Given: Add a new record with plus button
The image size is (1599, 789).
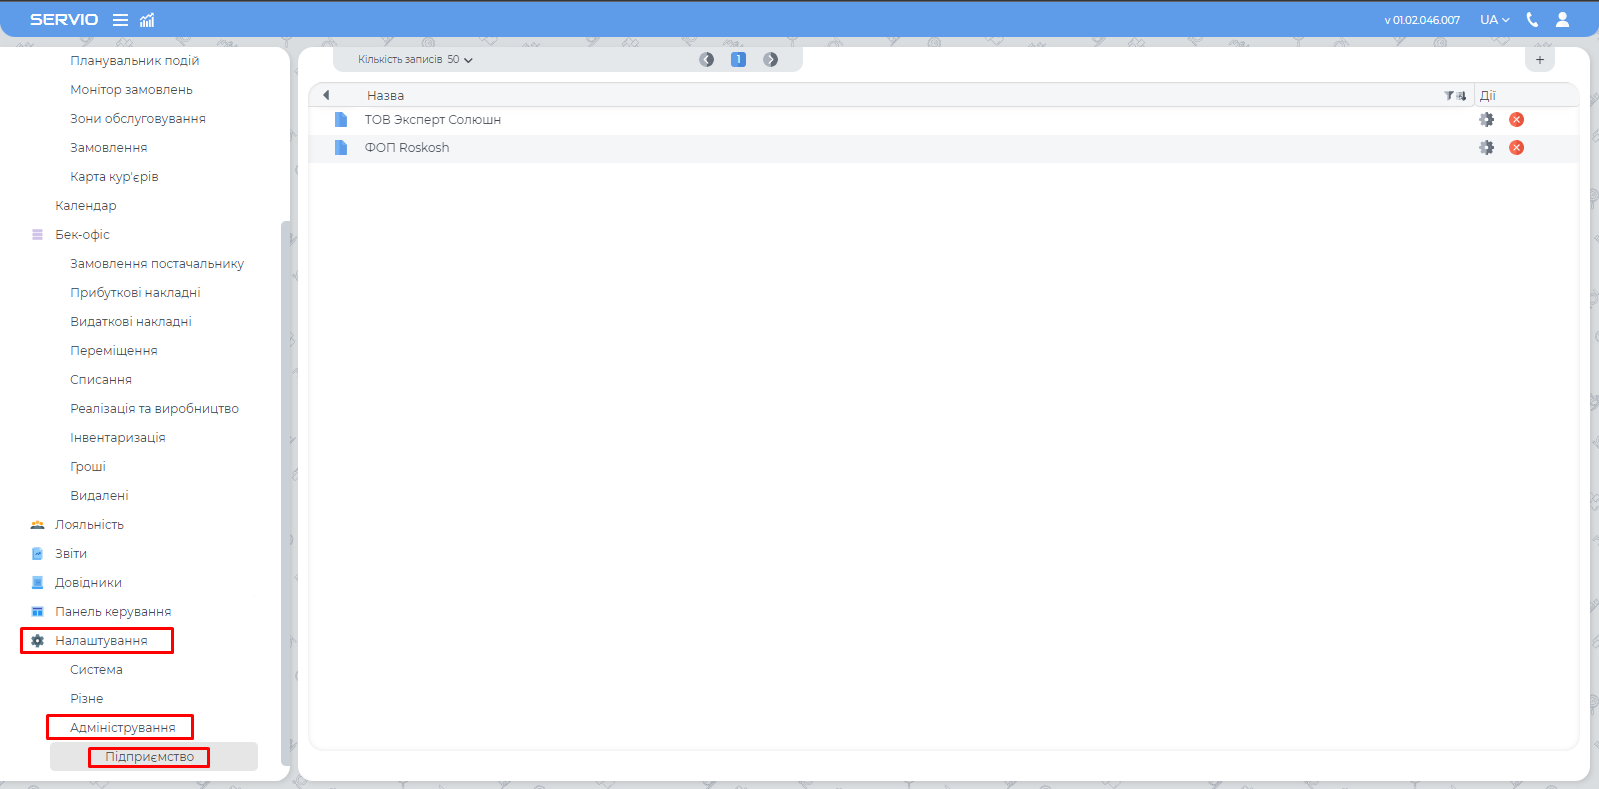Looking at the screenshot, I should [1539, 60].
